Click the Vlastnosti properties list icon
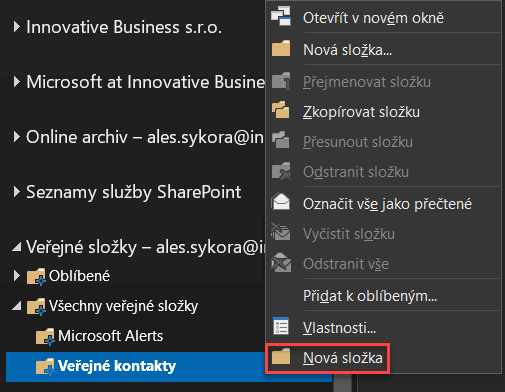The height and width of the screenshot is (392, 505). click(281, 326)
